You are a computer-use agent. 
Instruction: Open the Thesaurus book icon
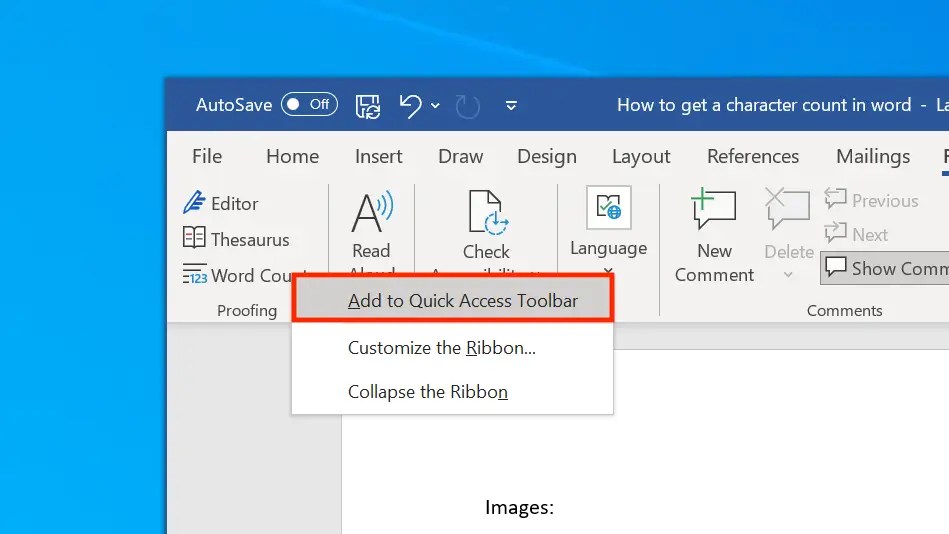point(194,238)
